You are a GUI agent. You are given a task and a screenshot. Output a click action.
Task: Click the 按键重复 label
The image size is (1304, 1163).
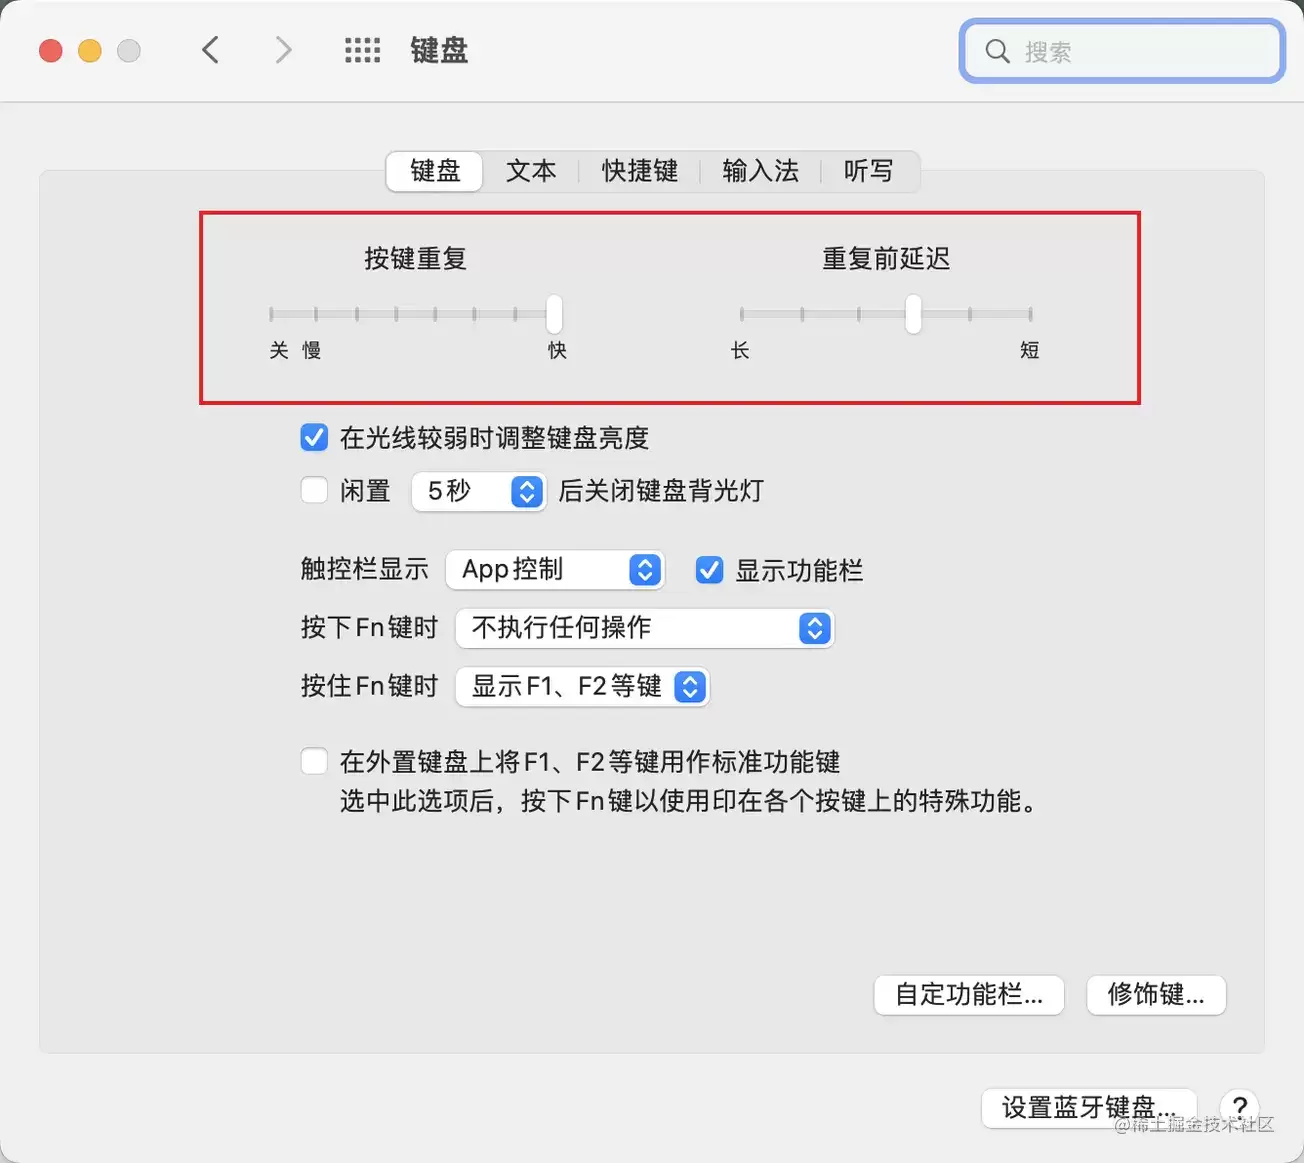click(x=415, y=259)
